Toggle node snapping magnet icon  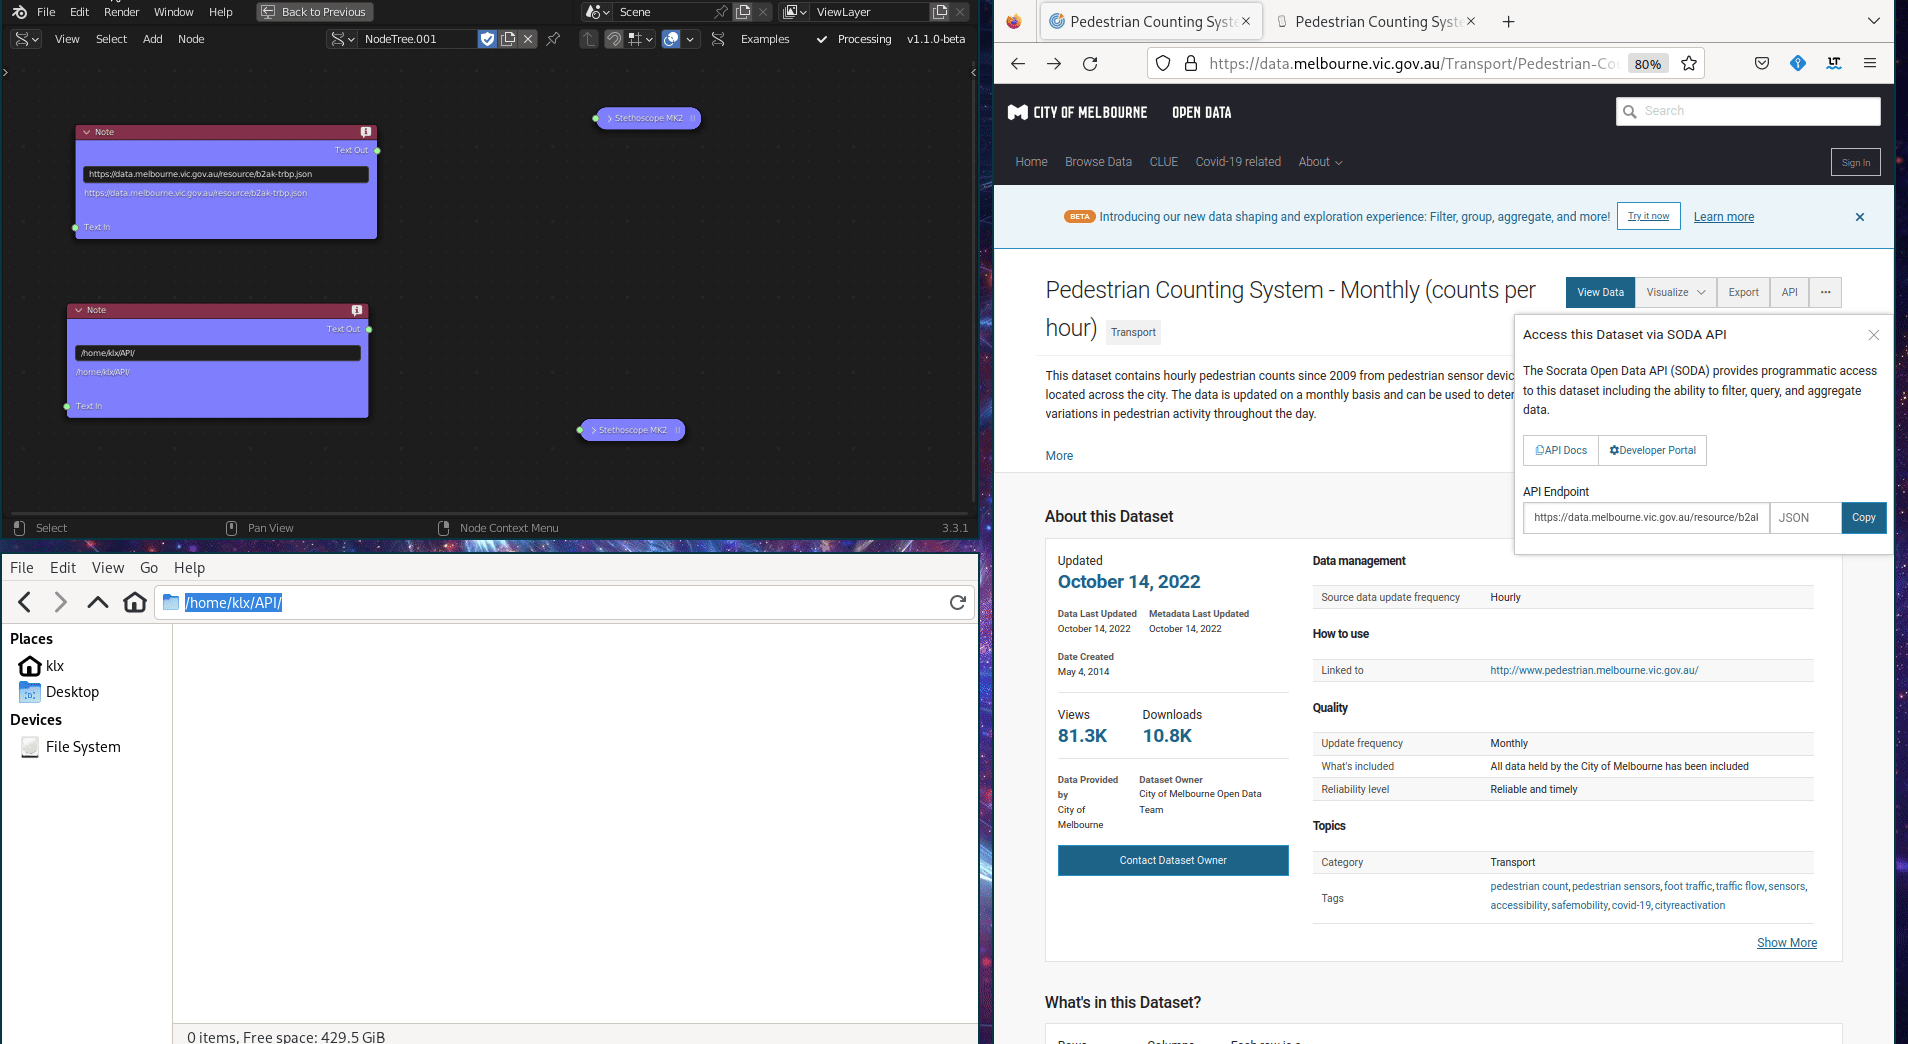[x=614, y=39]
